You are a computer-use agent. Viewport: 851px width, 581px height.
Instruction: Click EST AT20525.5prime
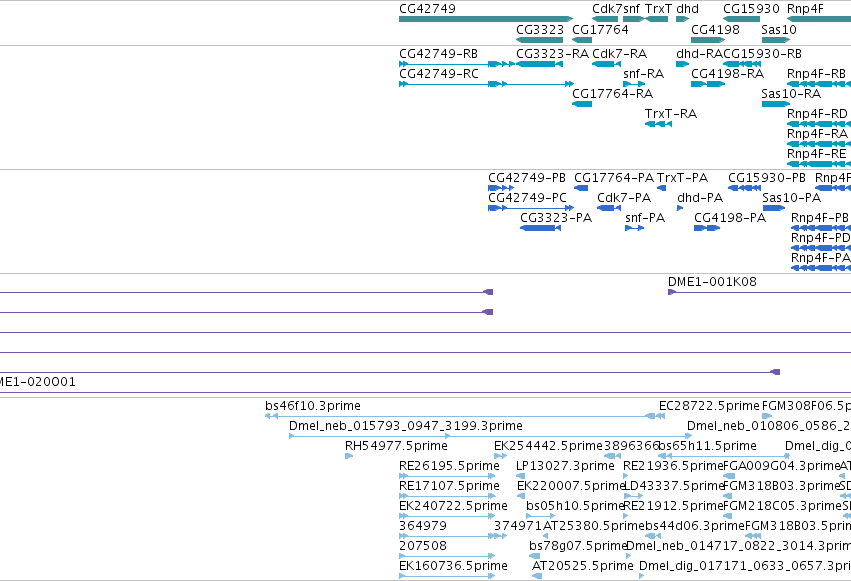coord(582,567)
